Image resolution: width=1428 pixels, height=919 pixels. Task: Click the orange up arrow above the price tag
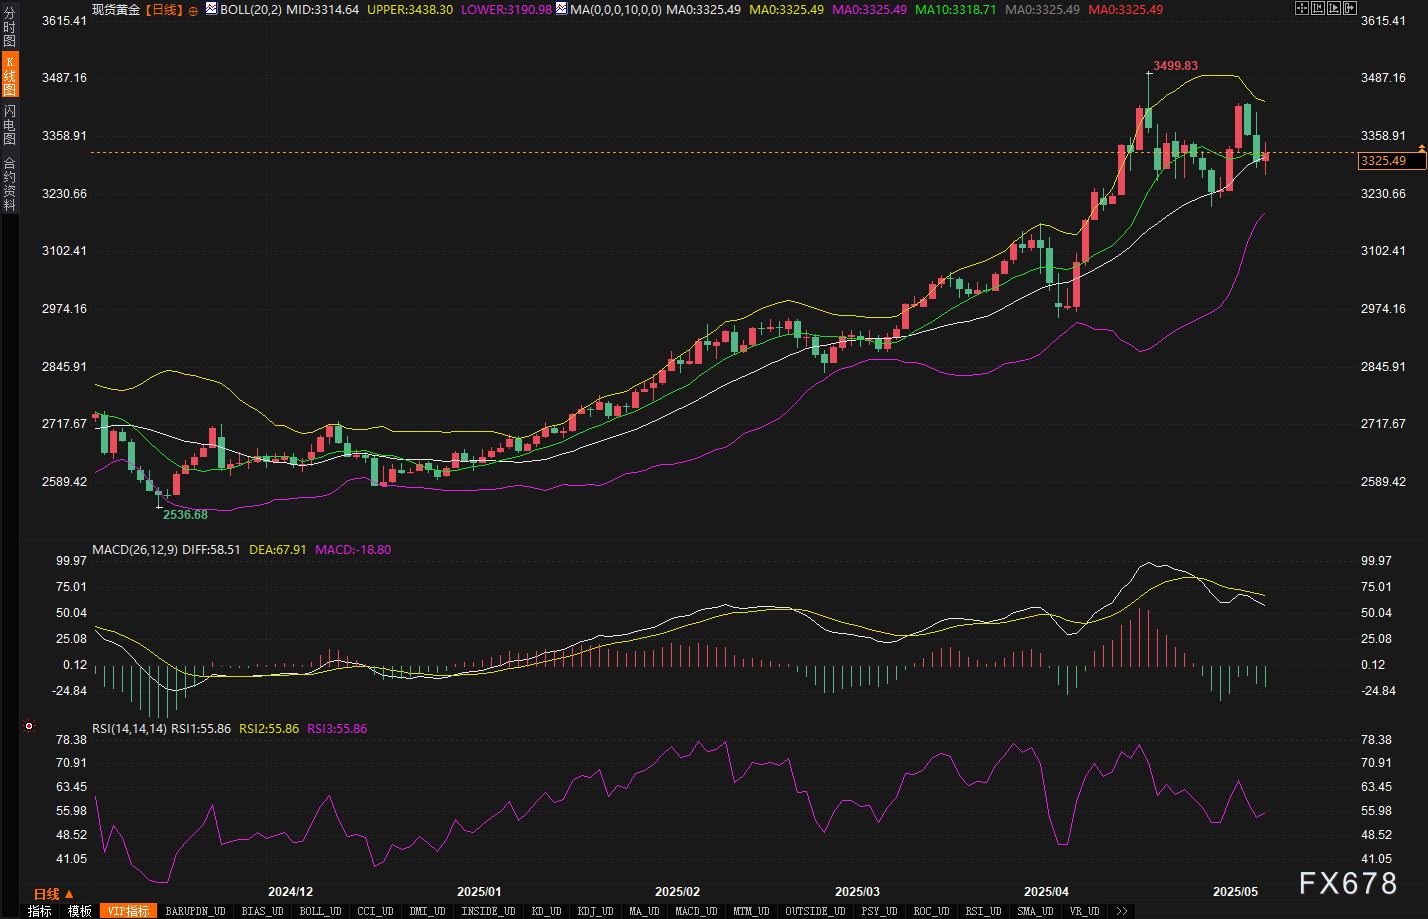[1421, 148]
